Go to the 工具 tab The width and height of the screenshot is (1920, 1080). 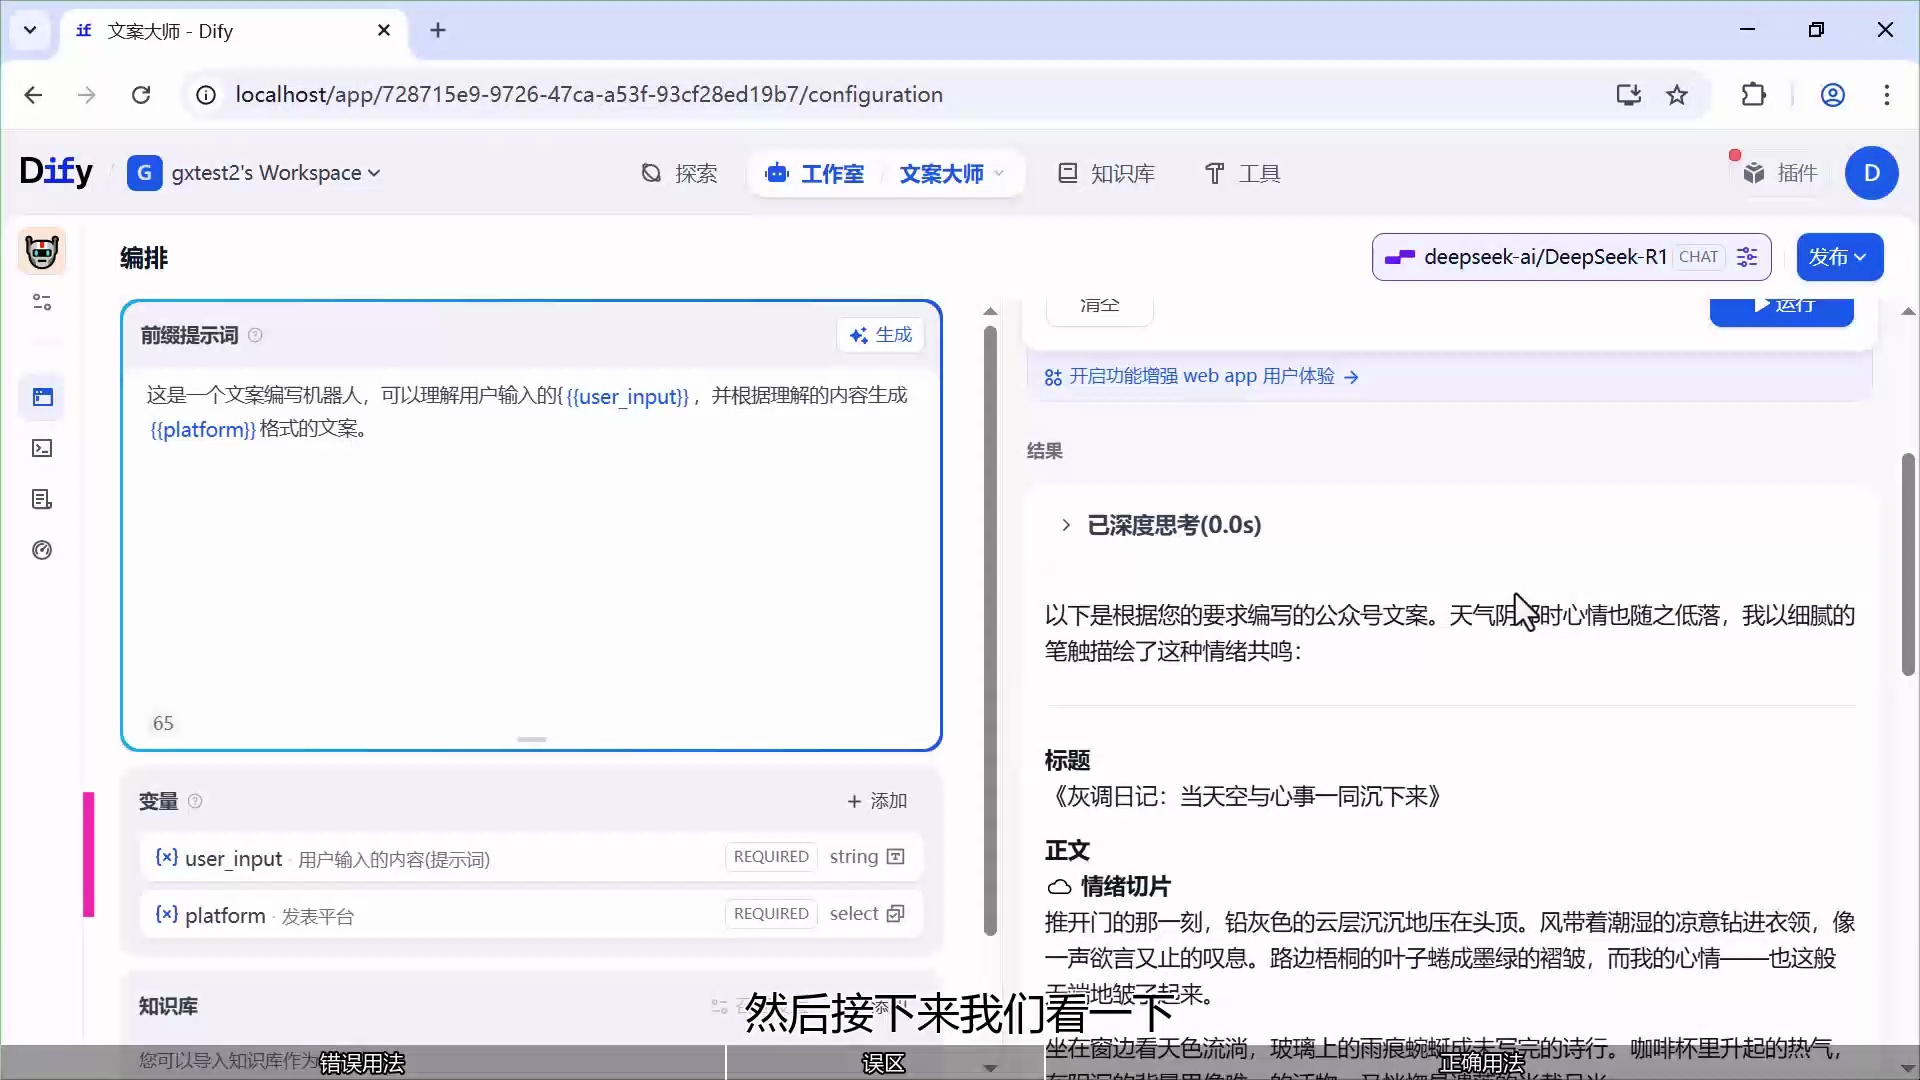point(1243,174)
